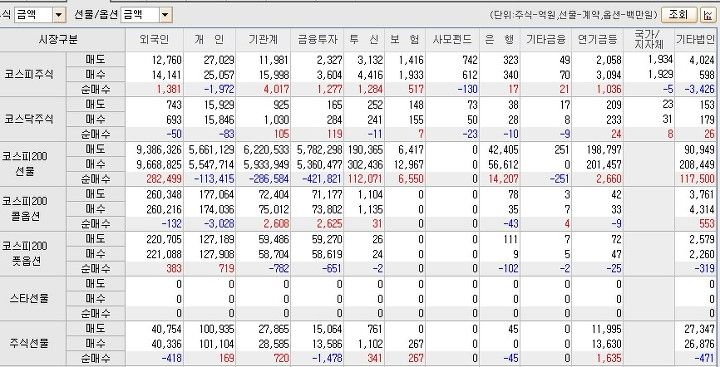Click the 조회 query button
The width and height of the screenshot is (720, 367).
point(679,15)
